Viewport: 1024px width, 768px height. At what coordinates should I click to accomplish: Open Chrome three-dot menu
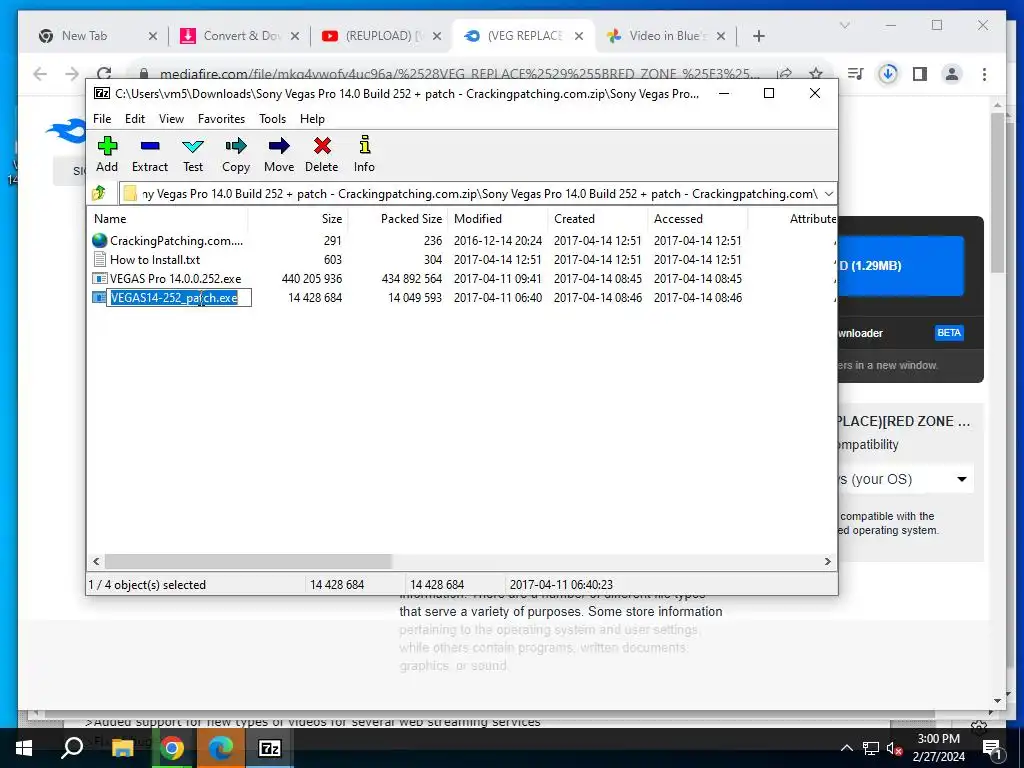point(984,74)
